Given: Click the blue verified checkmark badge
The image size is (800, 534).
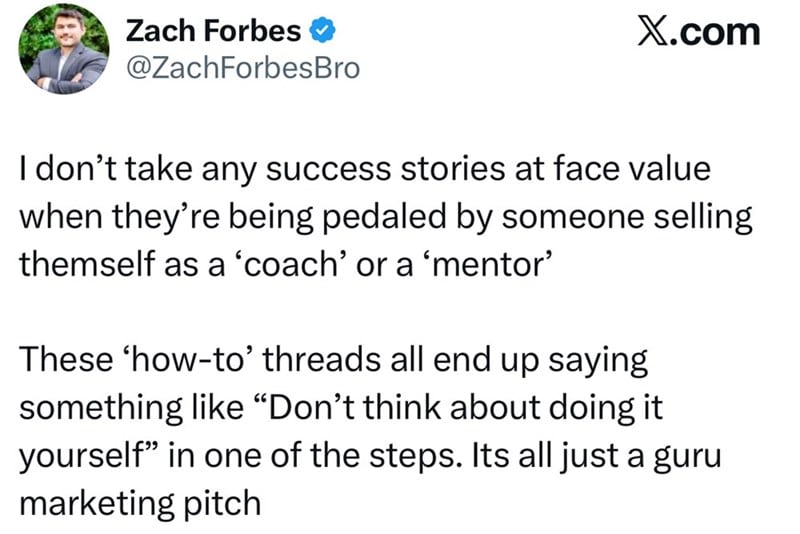Looking at the screenshot, I should click(x=322, y=32).
